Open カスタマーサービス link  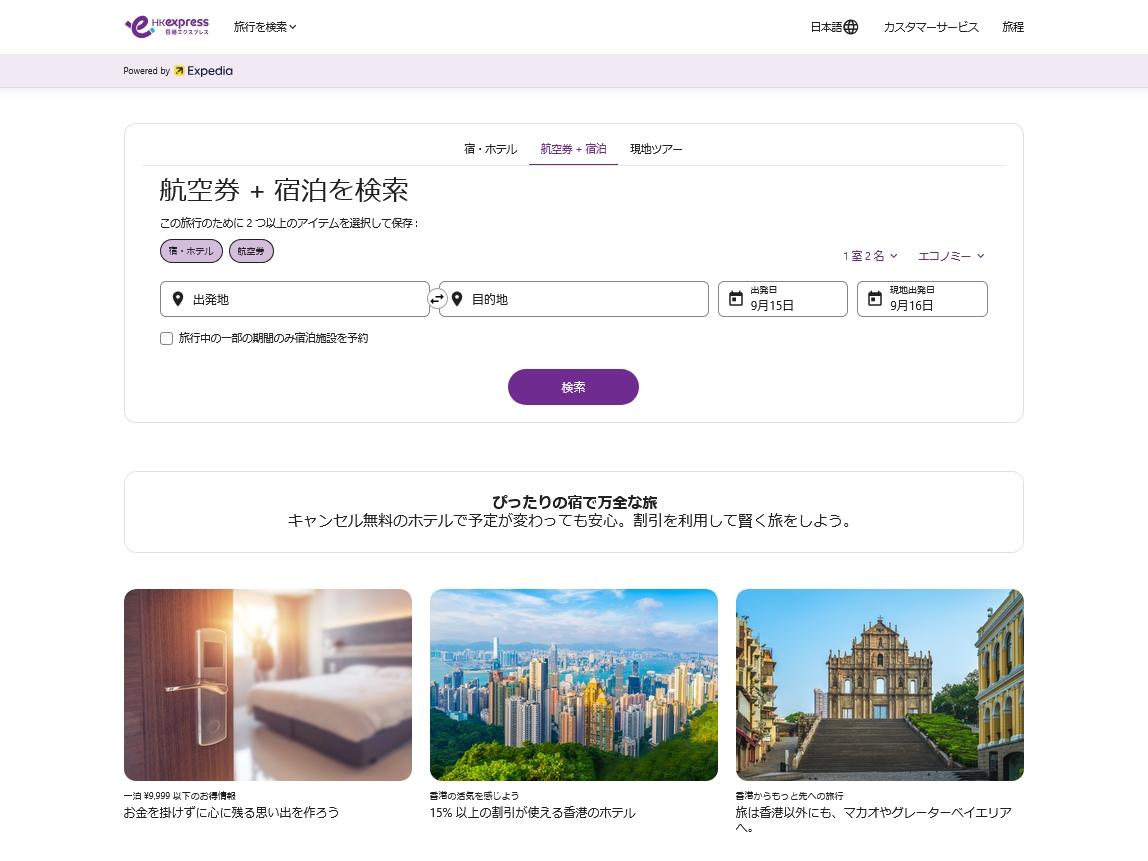[931, 27]
